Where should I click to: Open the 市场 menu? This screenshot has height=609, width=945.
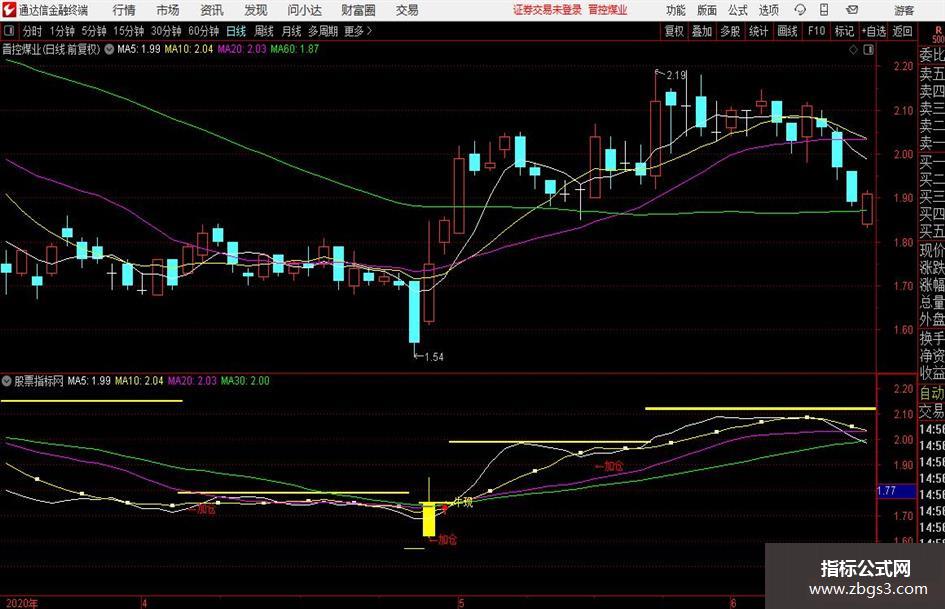coord(168,10)
